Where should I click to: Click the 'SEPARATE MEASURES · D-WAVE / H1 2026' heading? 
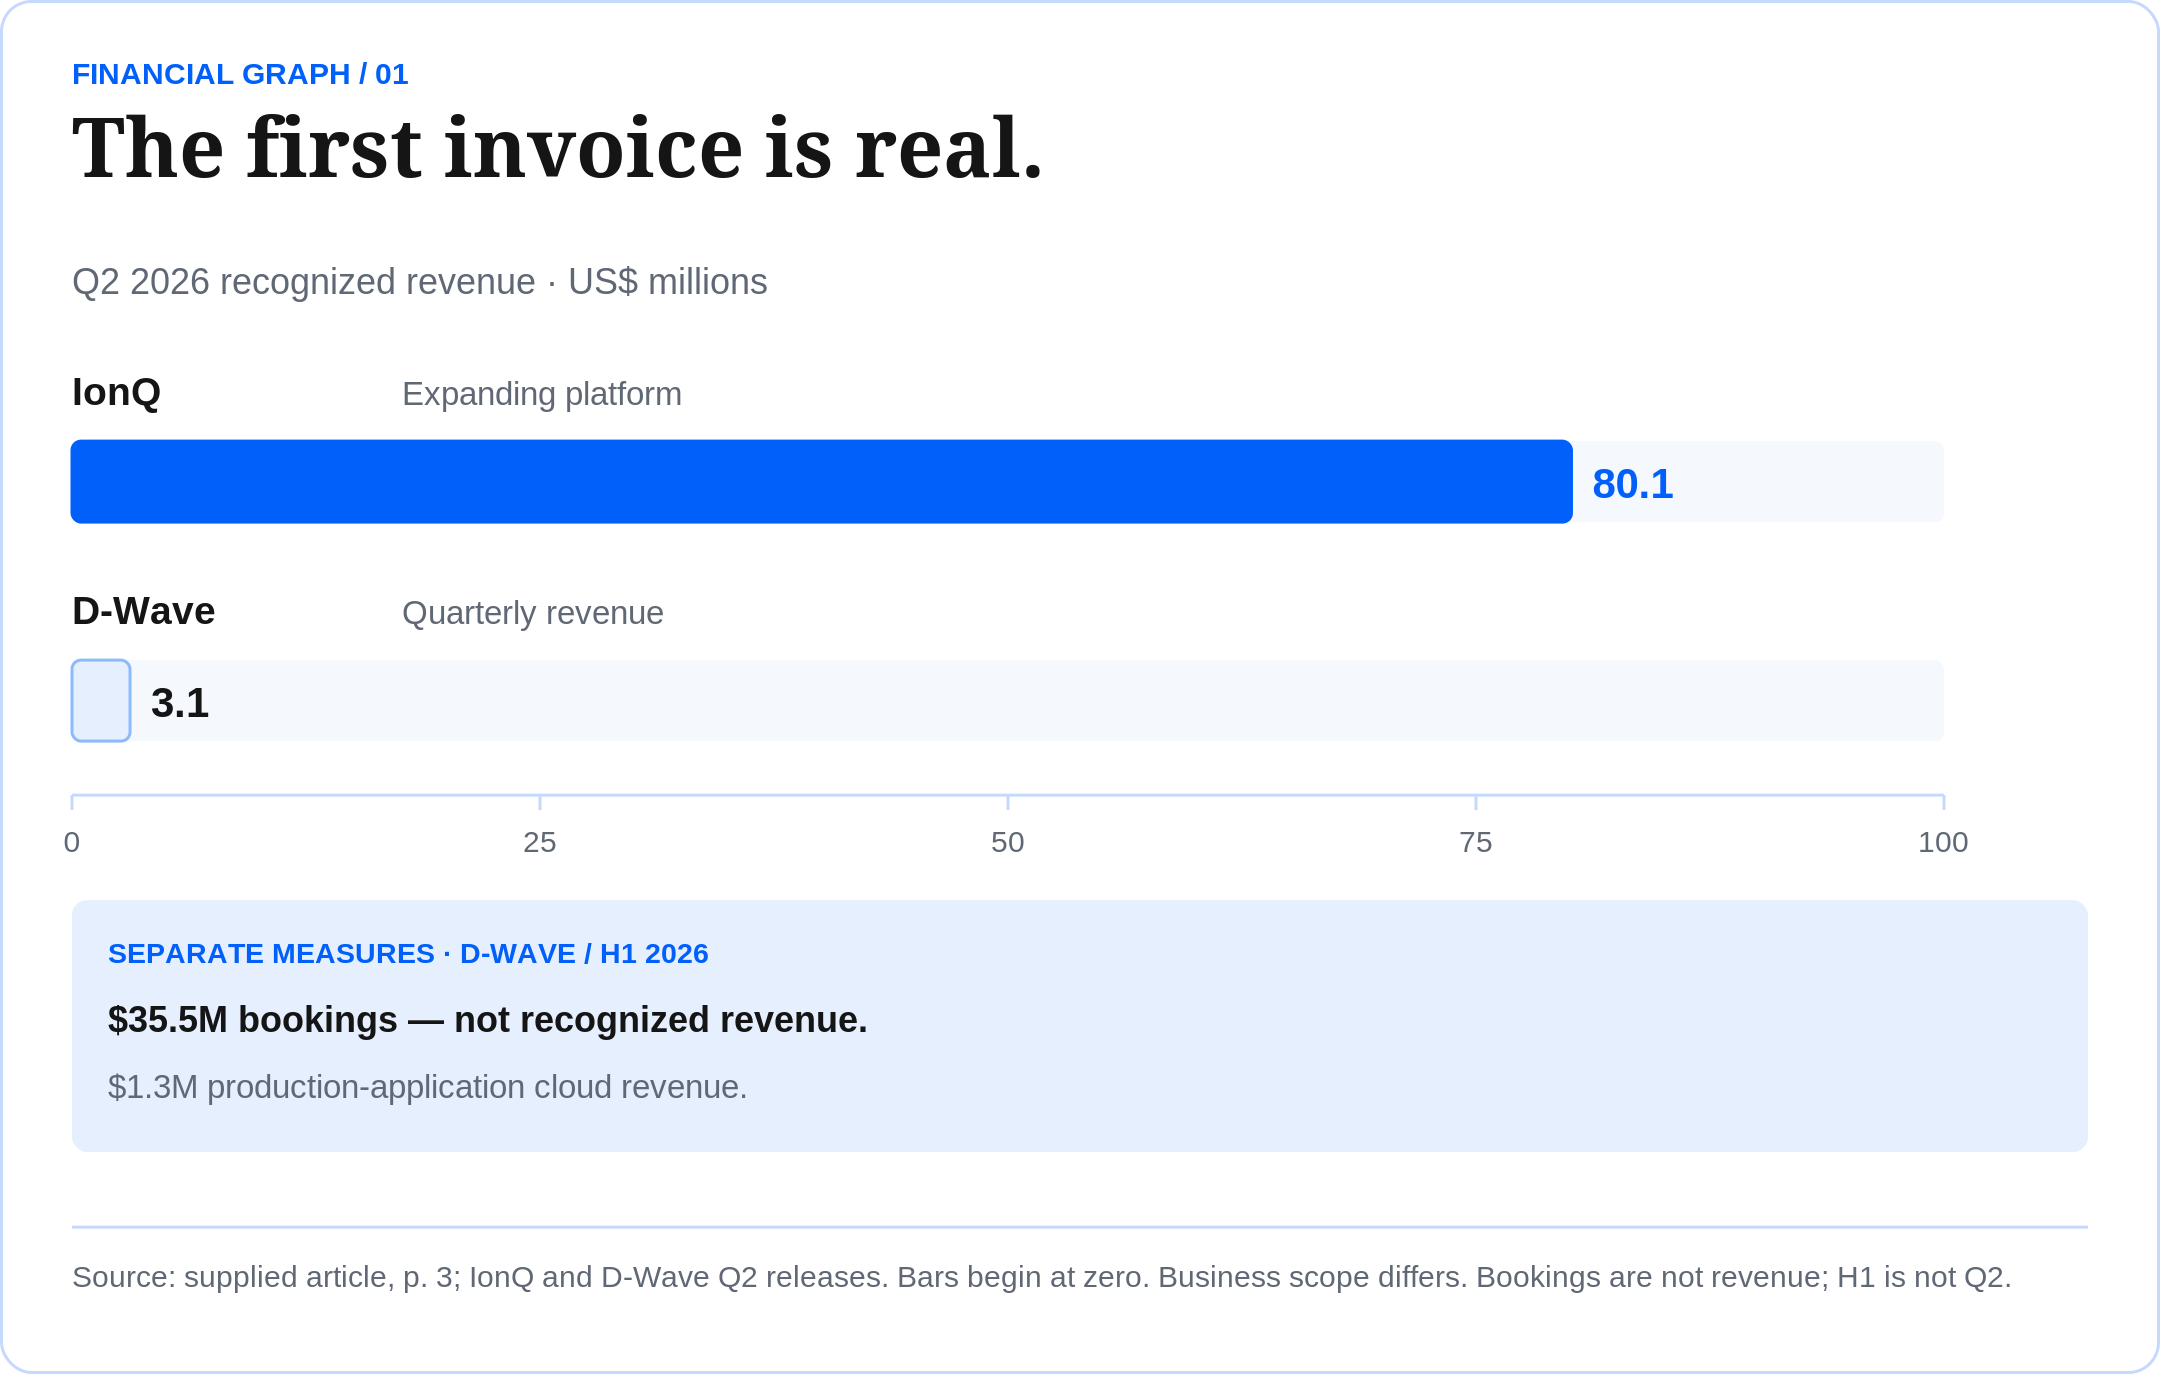tap(408, 954)
